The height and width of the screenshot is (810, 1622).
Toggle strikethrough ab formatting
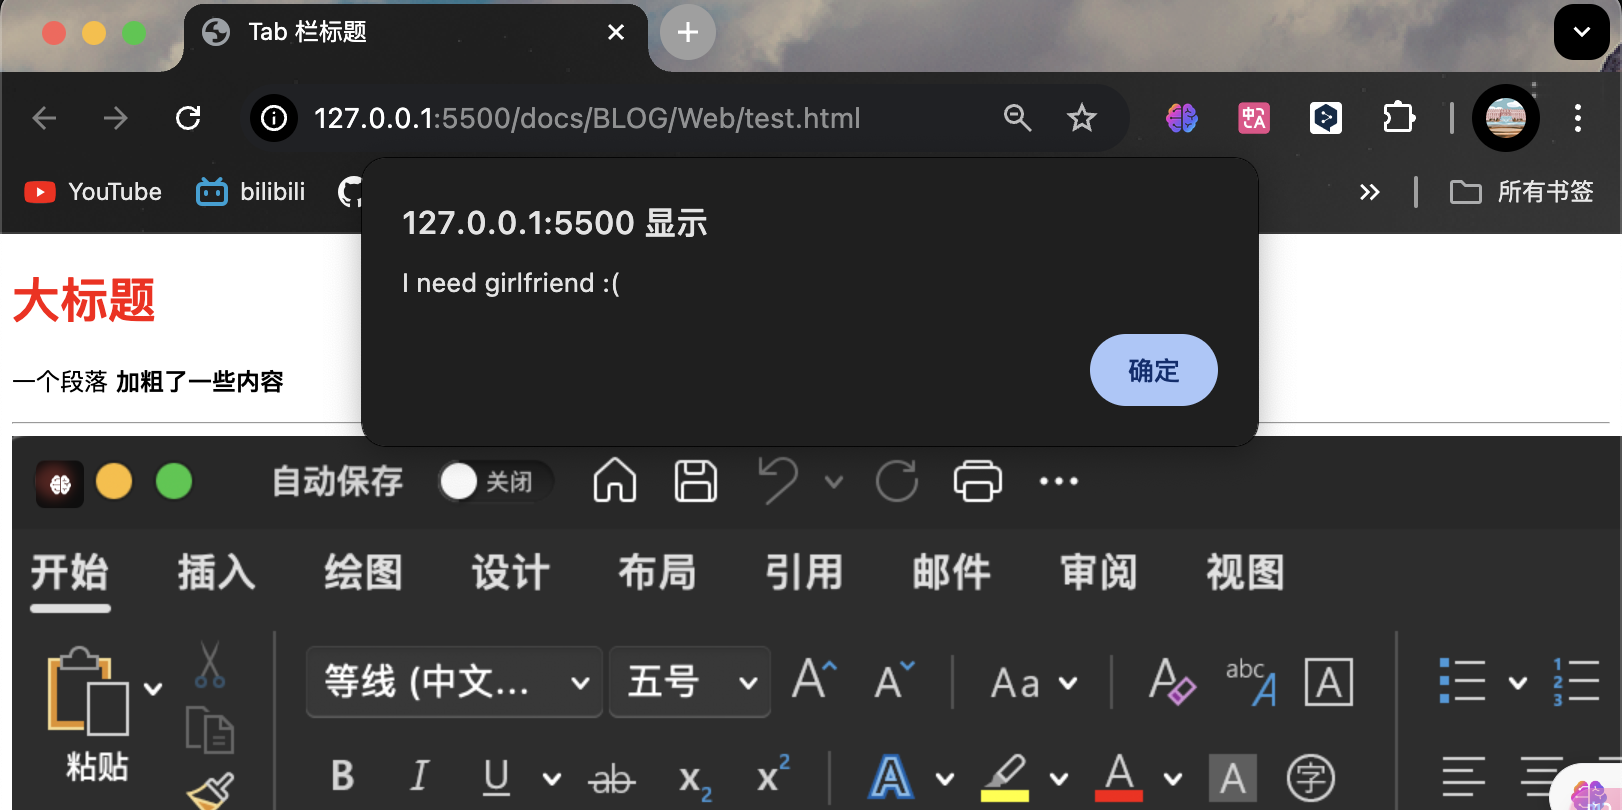612,777
